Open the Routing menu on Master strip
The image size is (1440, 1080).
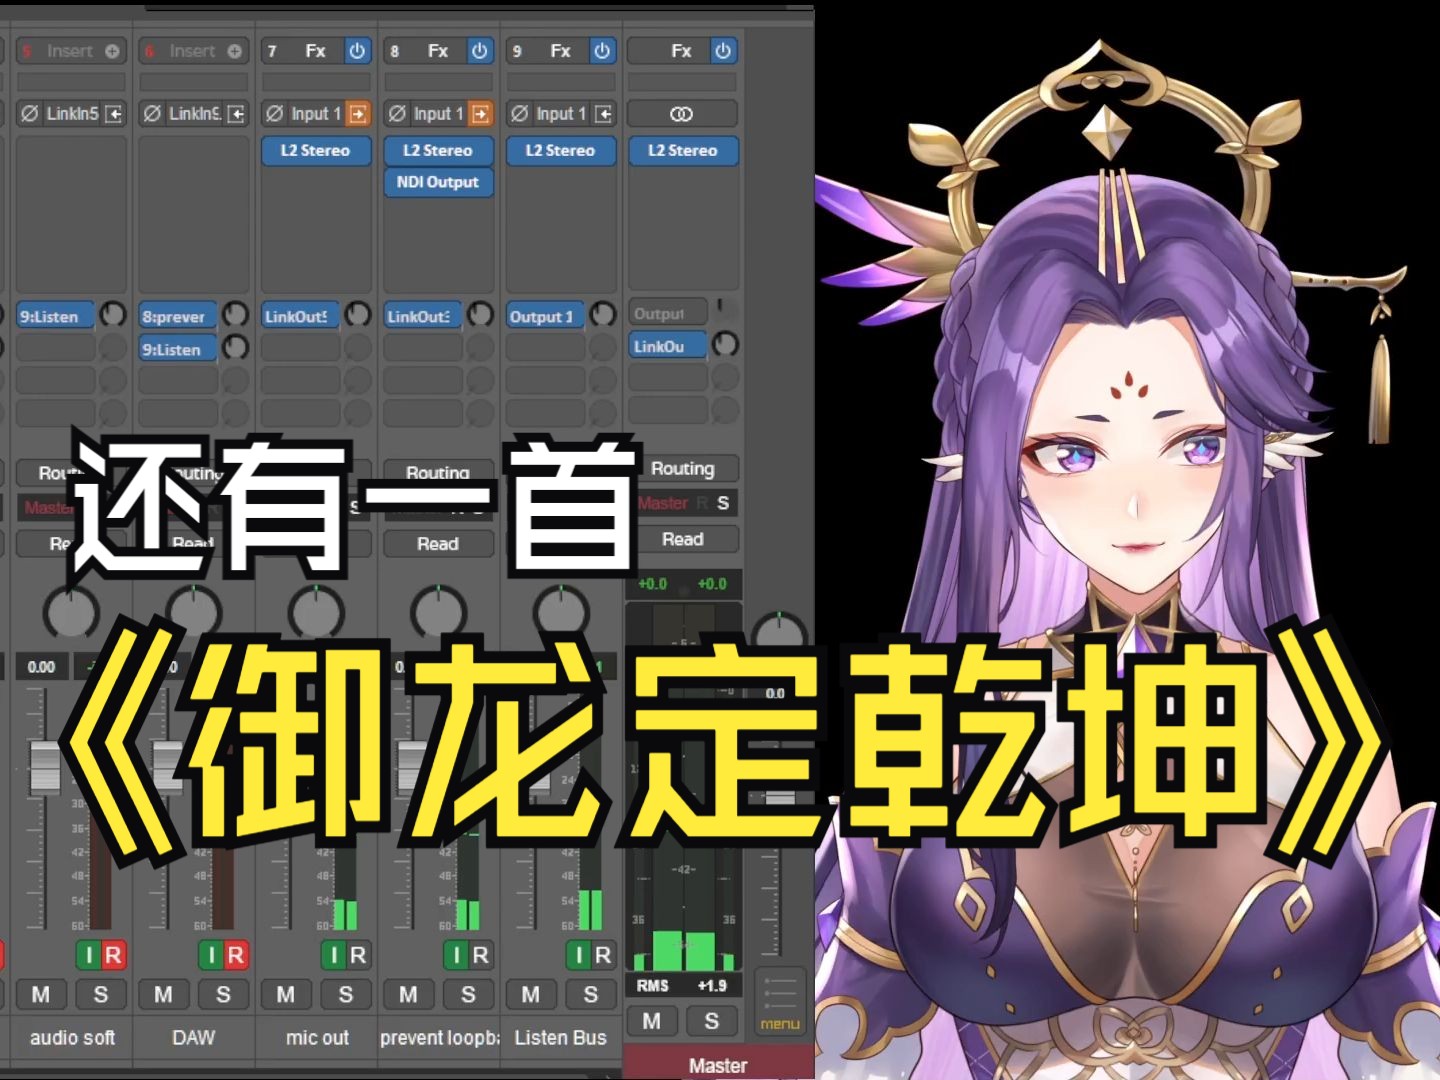[683, 468]
